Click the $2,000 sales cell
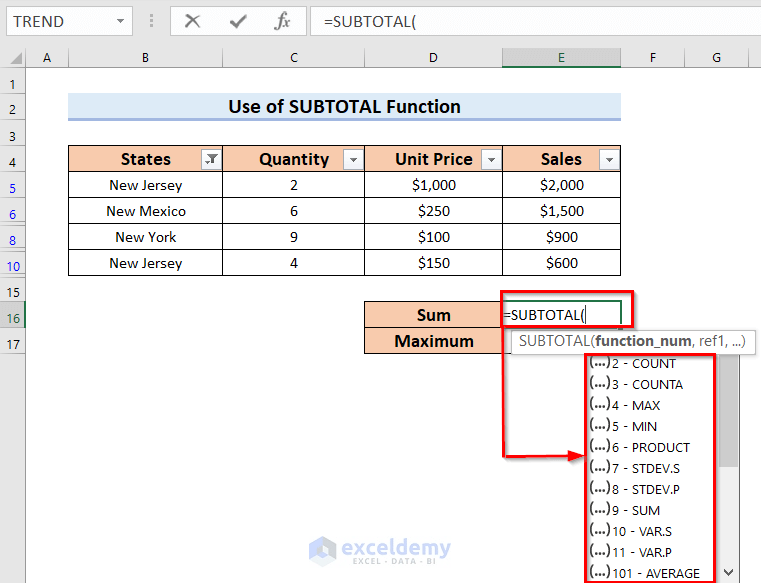The image size is (761, 583). [x=562, y=184]
